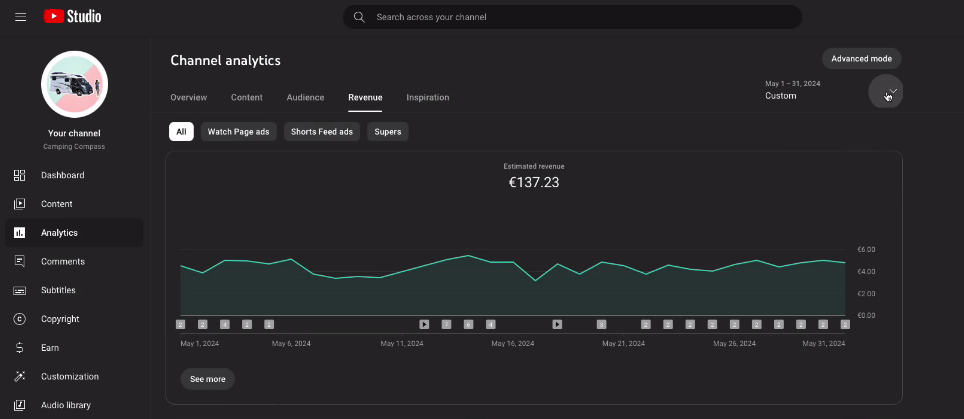
Task: Open Comments via its speech-bubble icon
Action: click(x=20, y=261)
